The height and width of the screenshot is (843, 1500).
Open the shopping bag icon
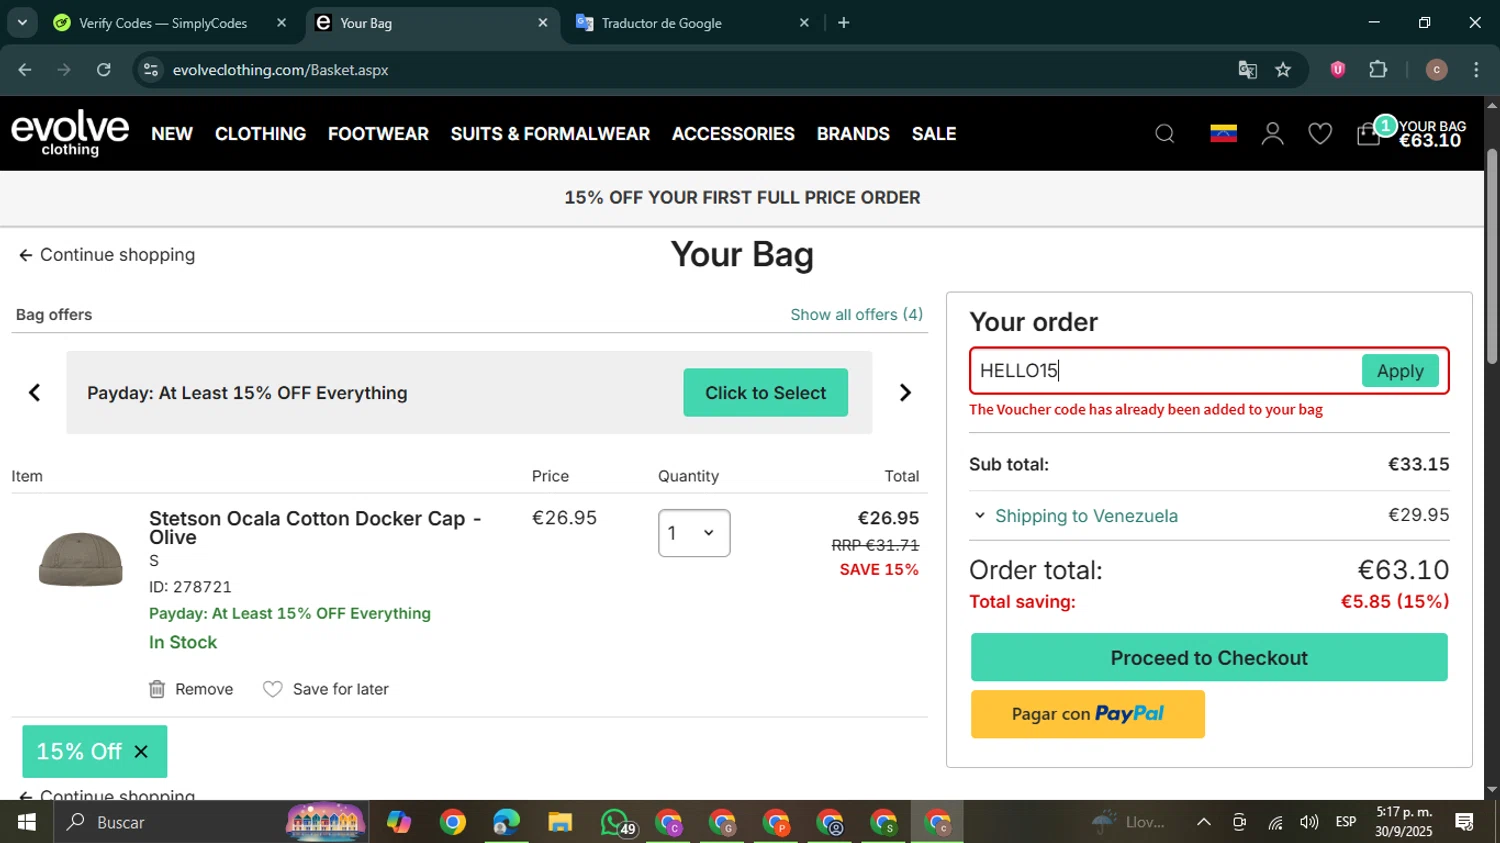1369,134
